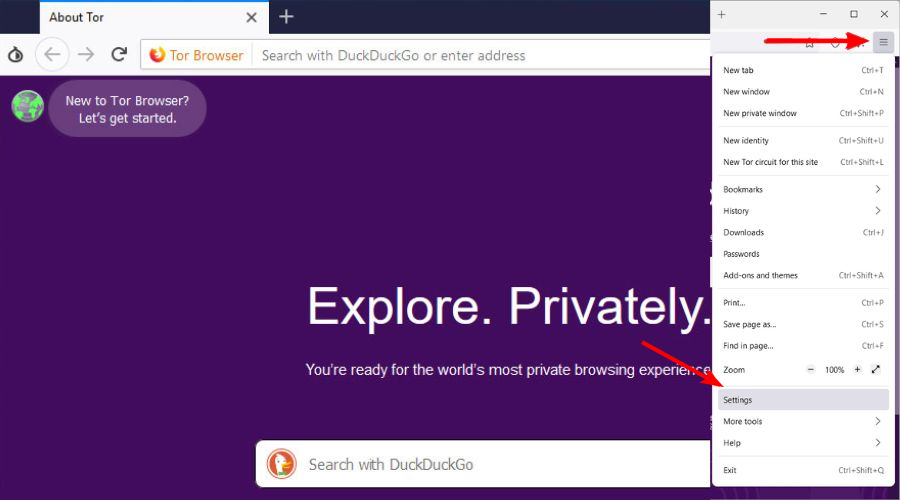Toggle full screen icon next to zoom
This screenshot has width=900, height=500.
click(875, 370)
